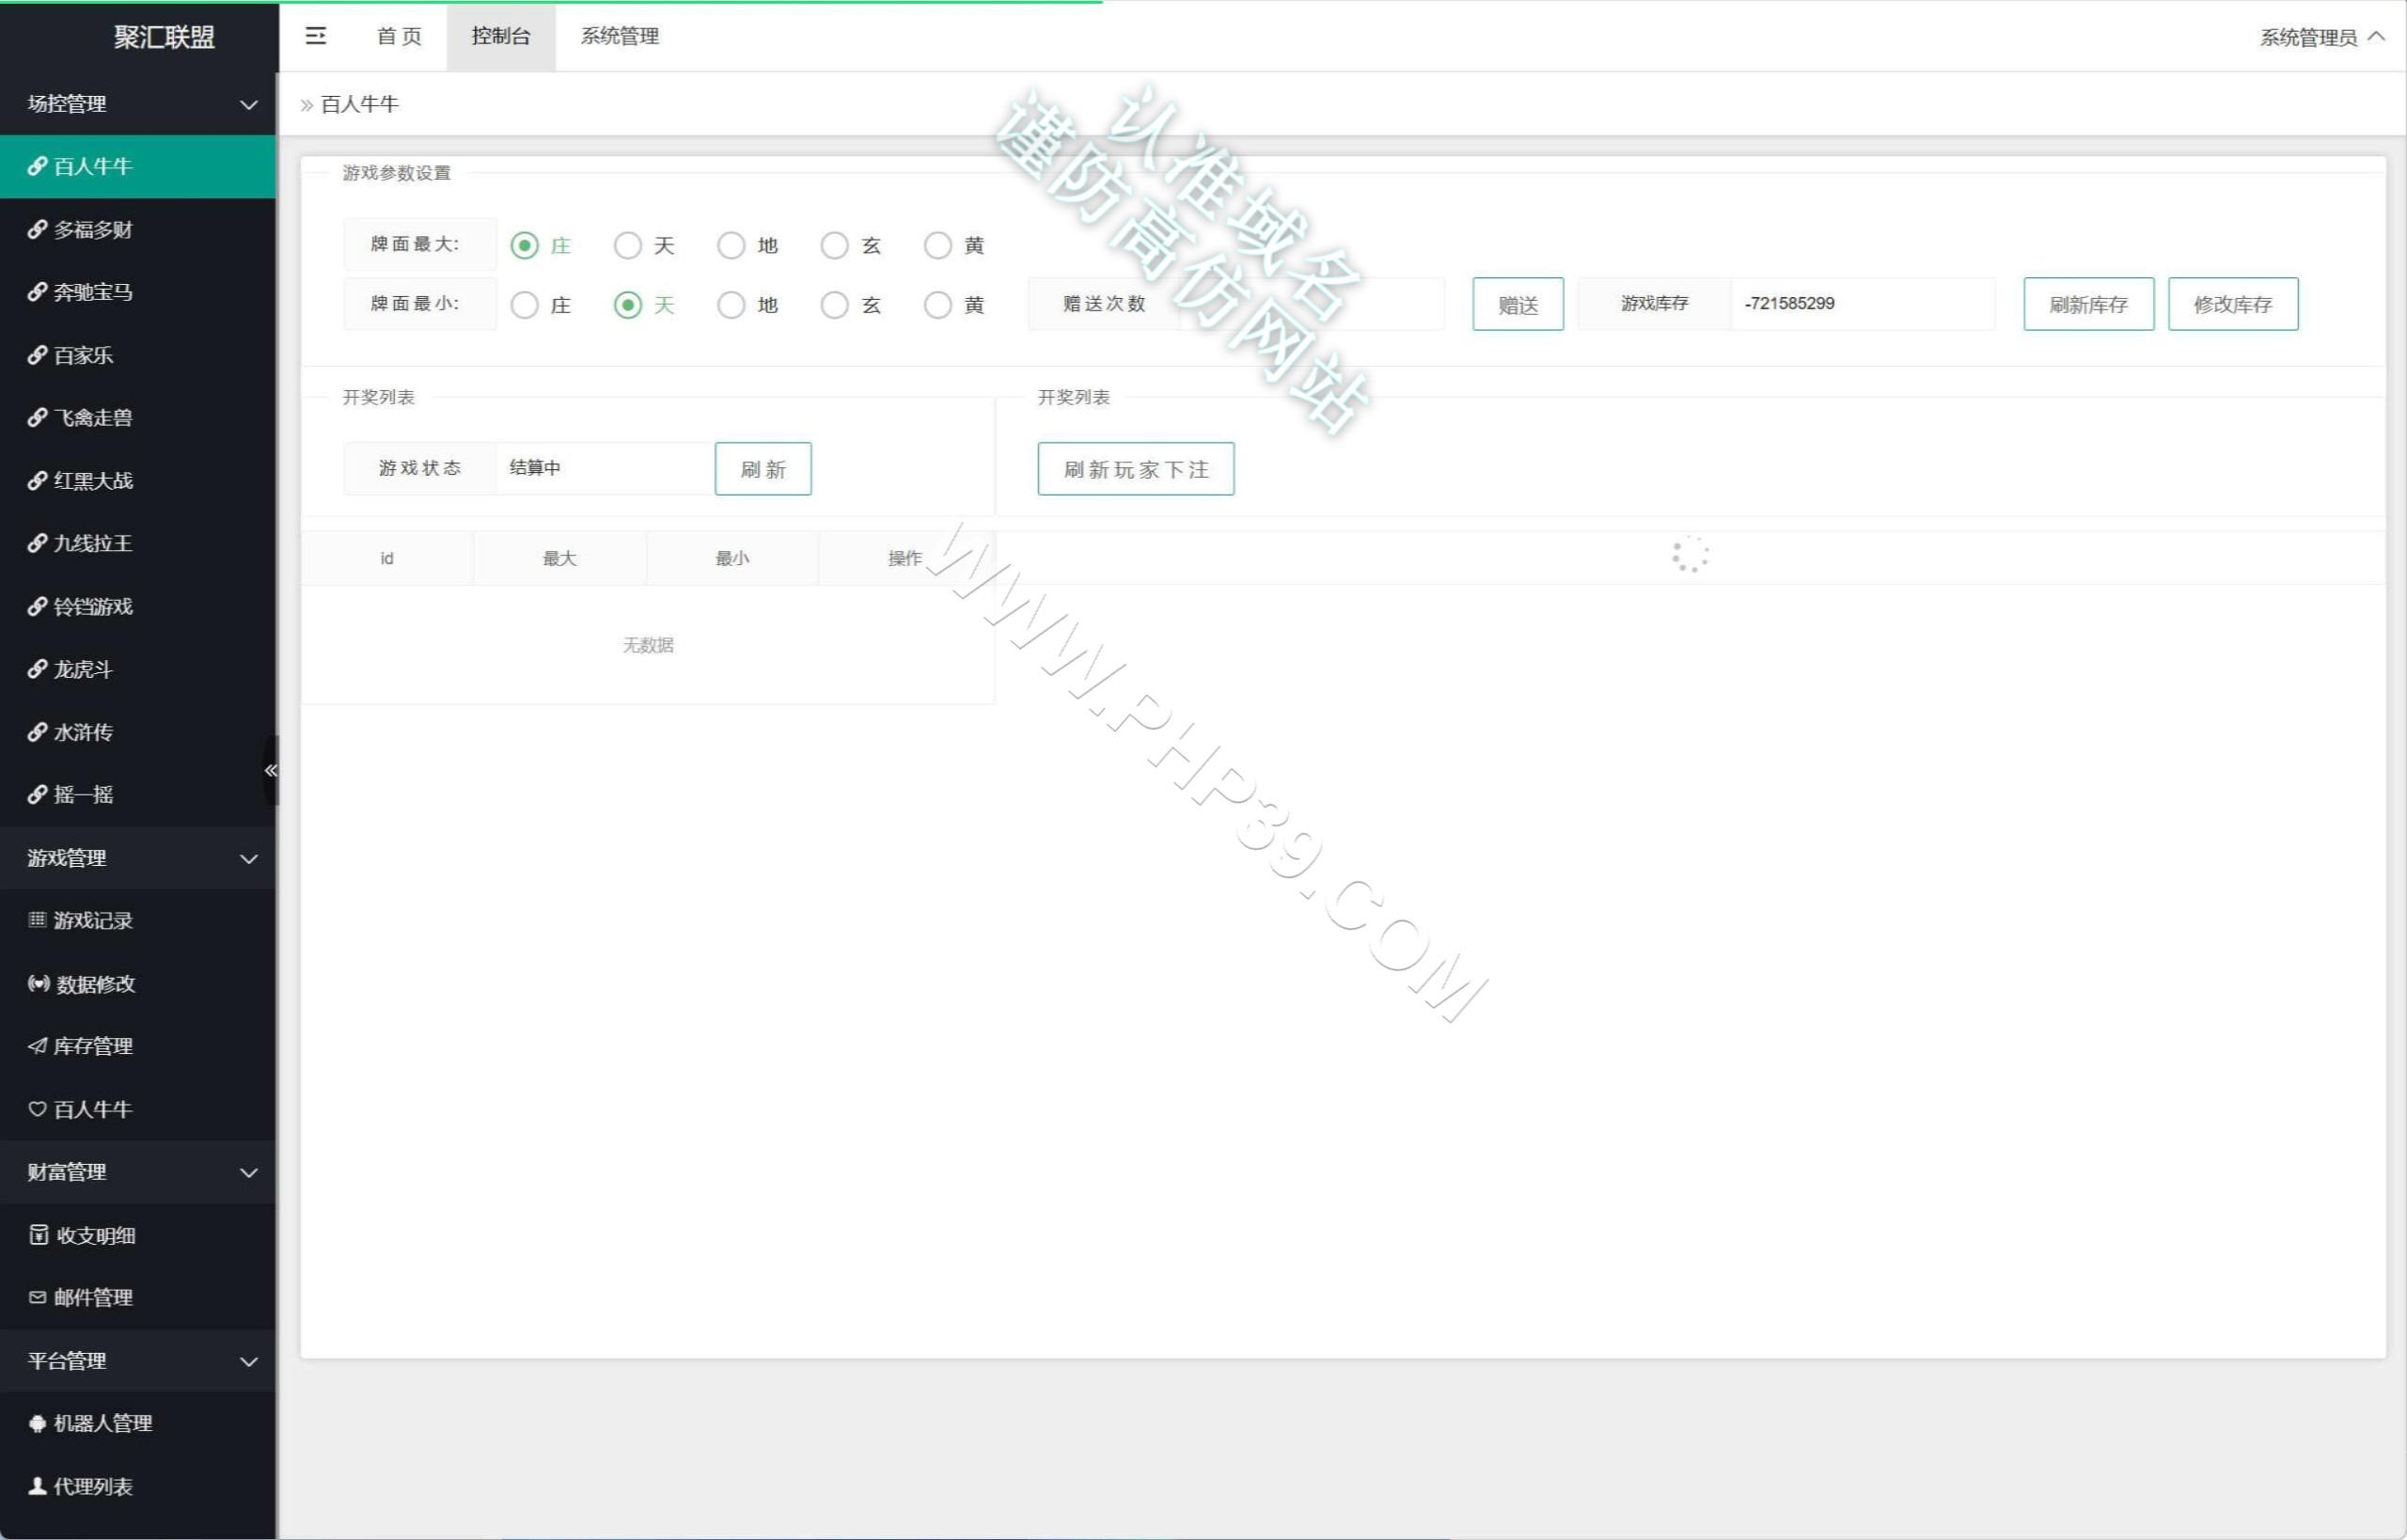Click the 修改库存 button
Viewport: 2407px width, 1540px height.
pyautogui.click(x=2233, y=304)
